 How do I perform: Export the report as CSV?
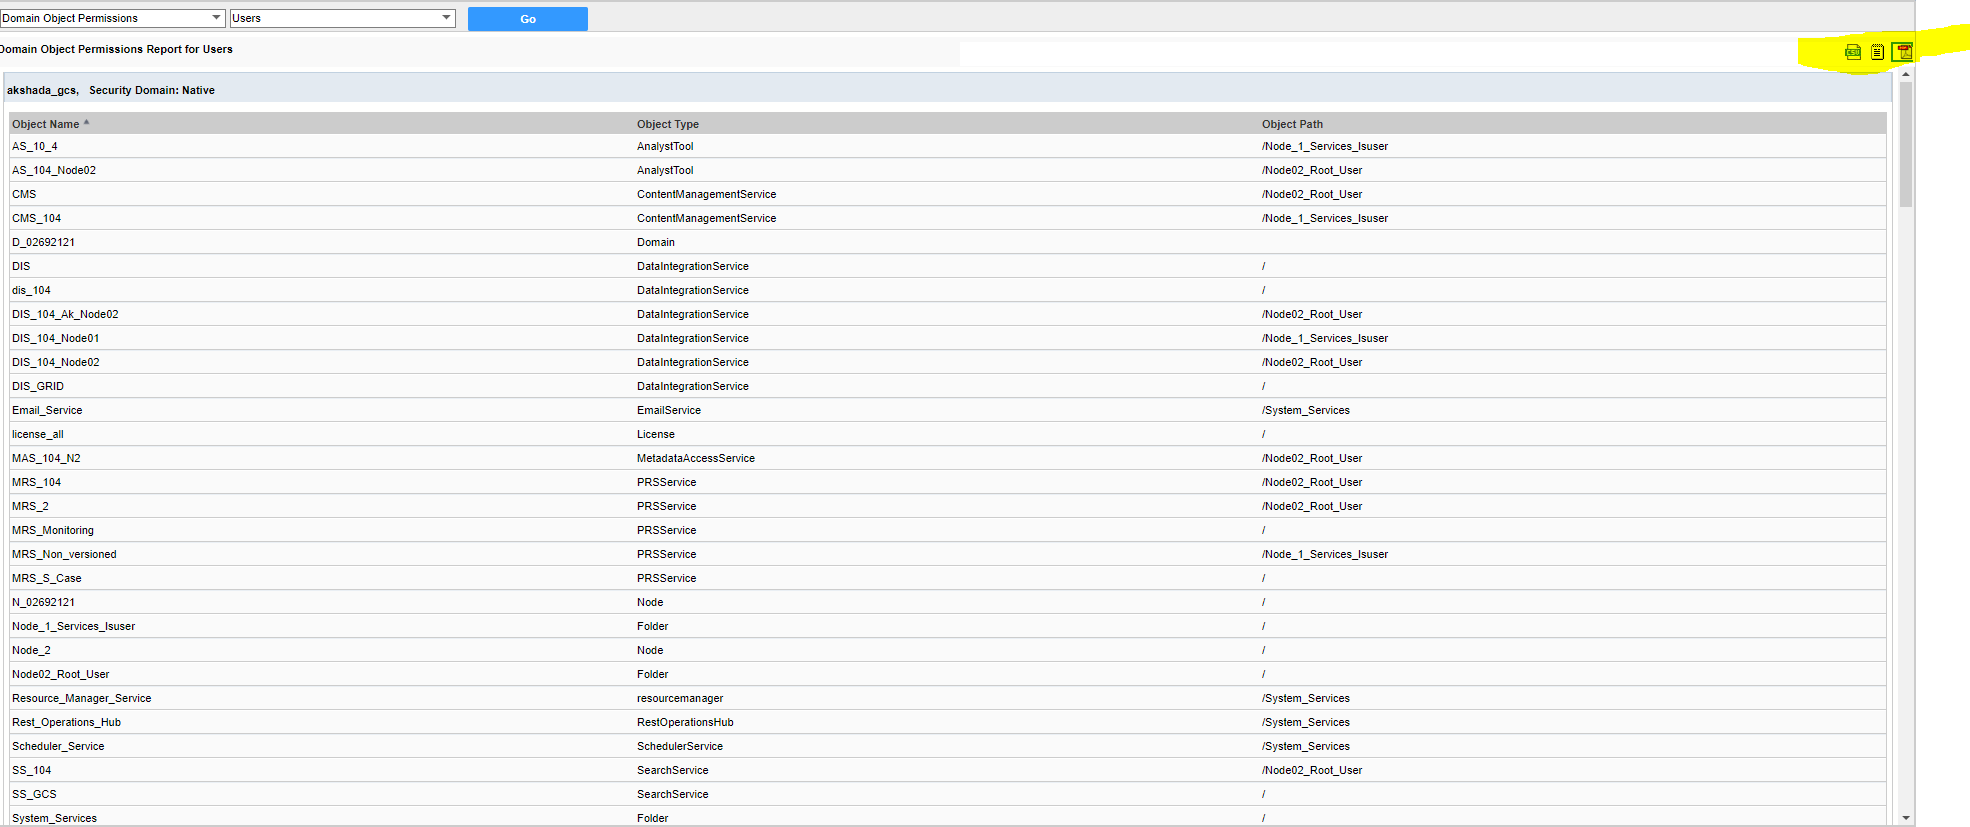(x=1853, y=52)
